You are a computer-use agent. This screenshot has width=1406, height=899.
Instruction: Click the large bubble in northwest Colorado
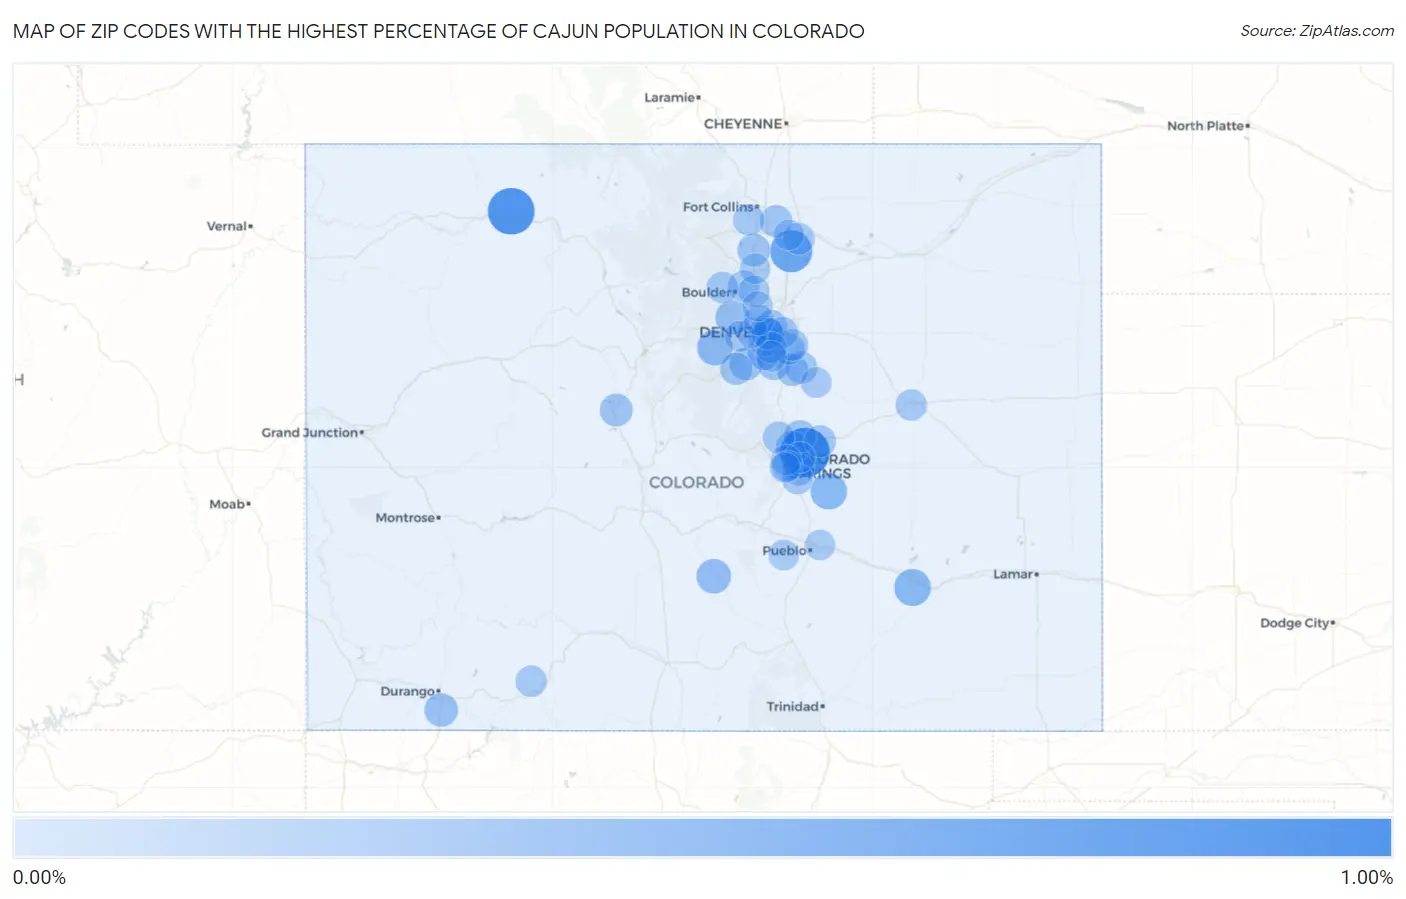tap(511, 211)
